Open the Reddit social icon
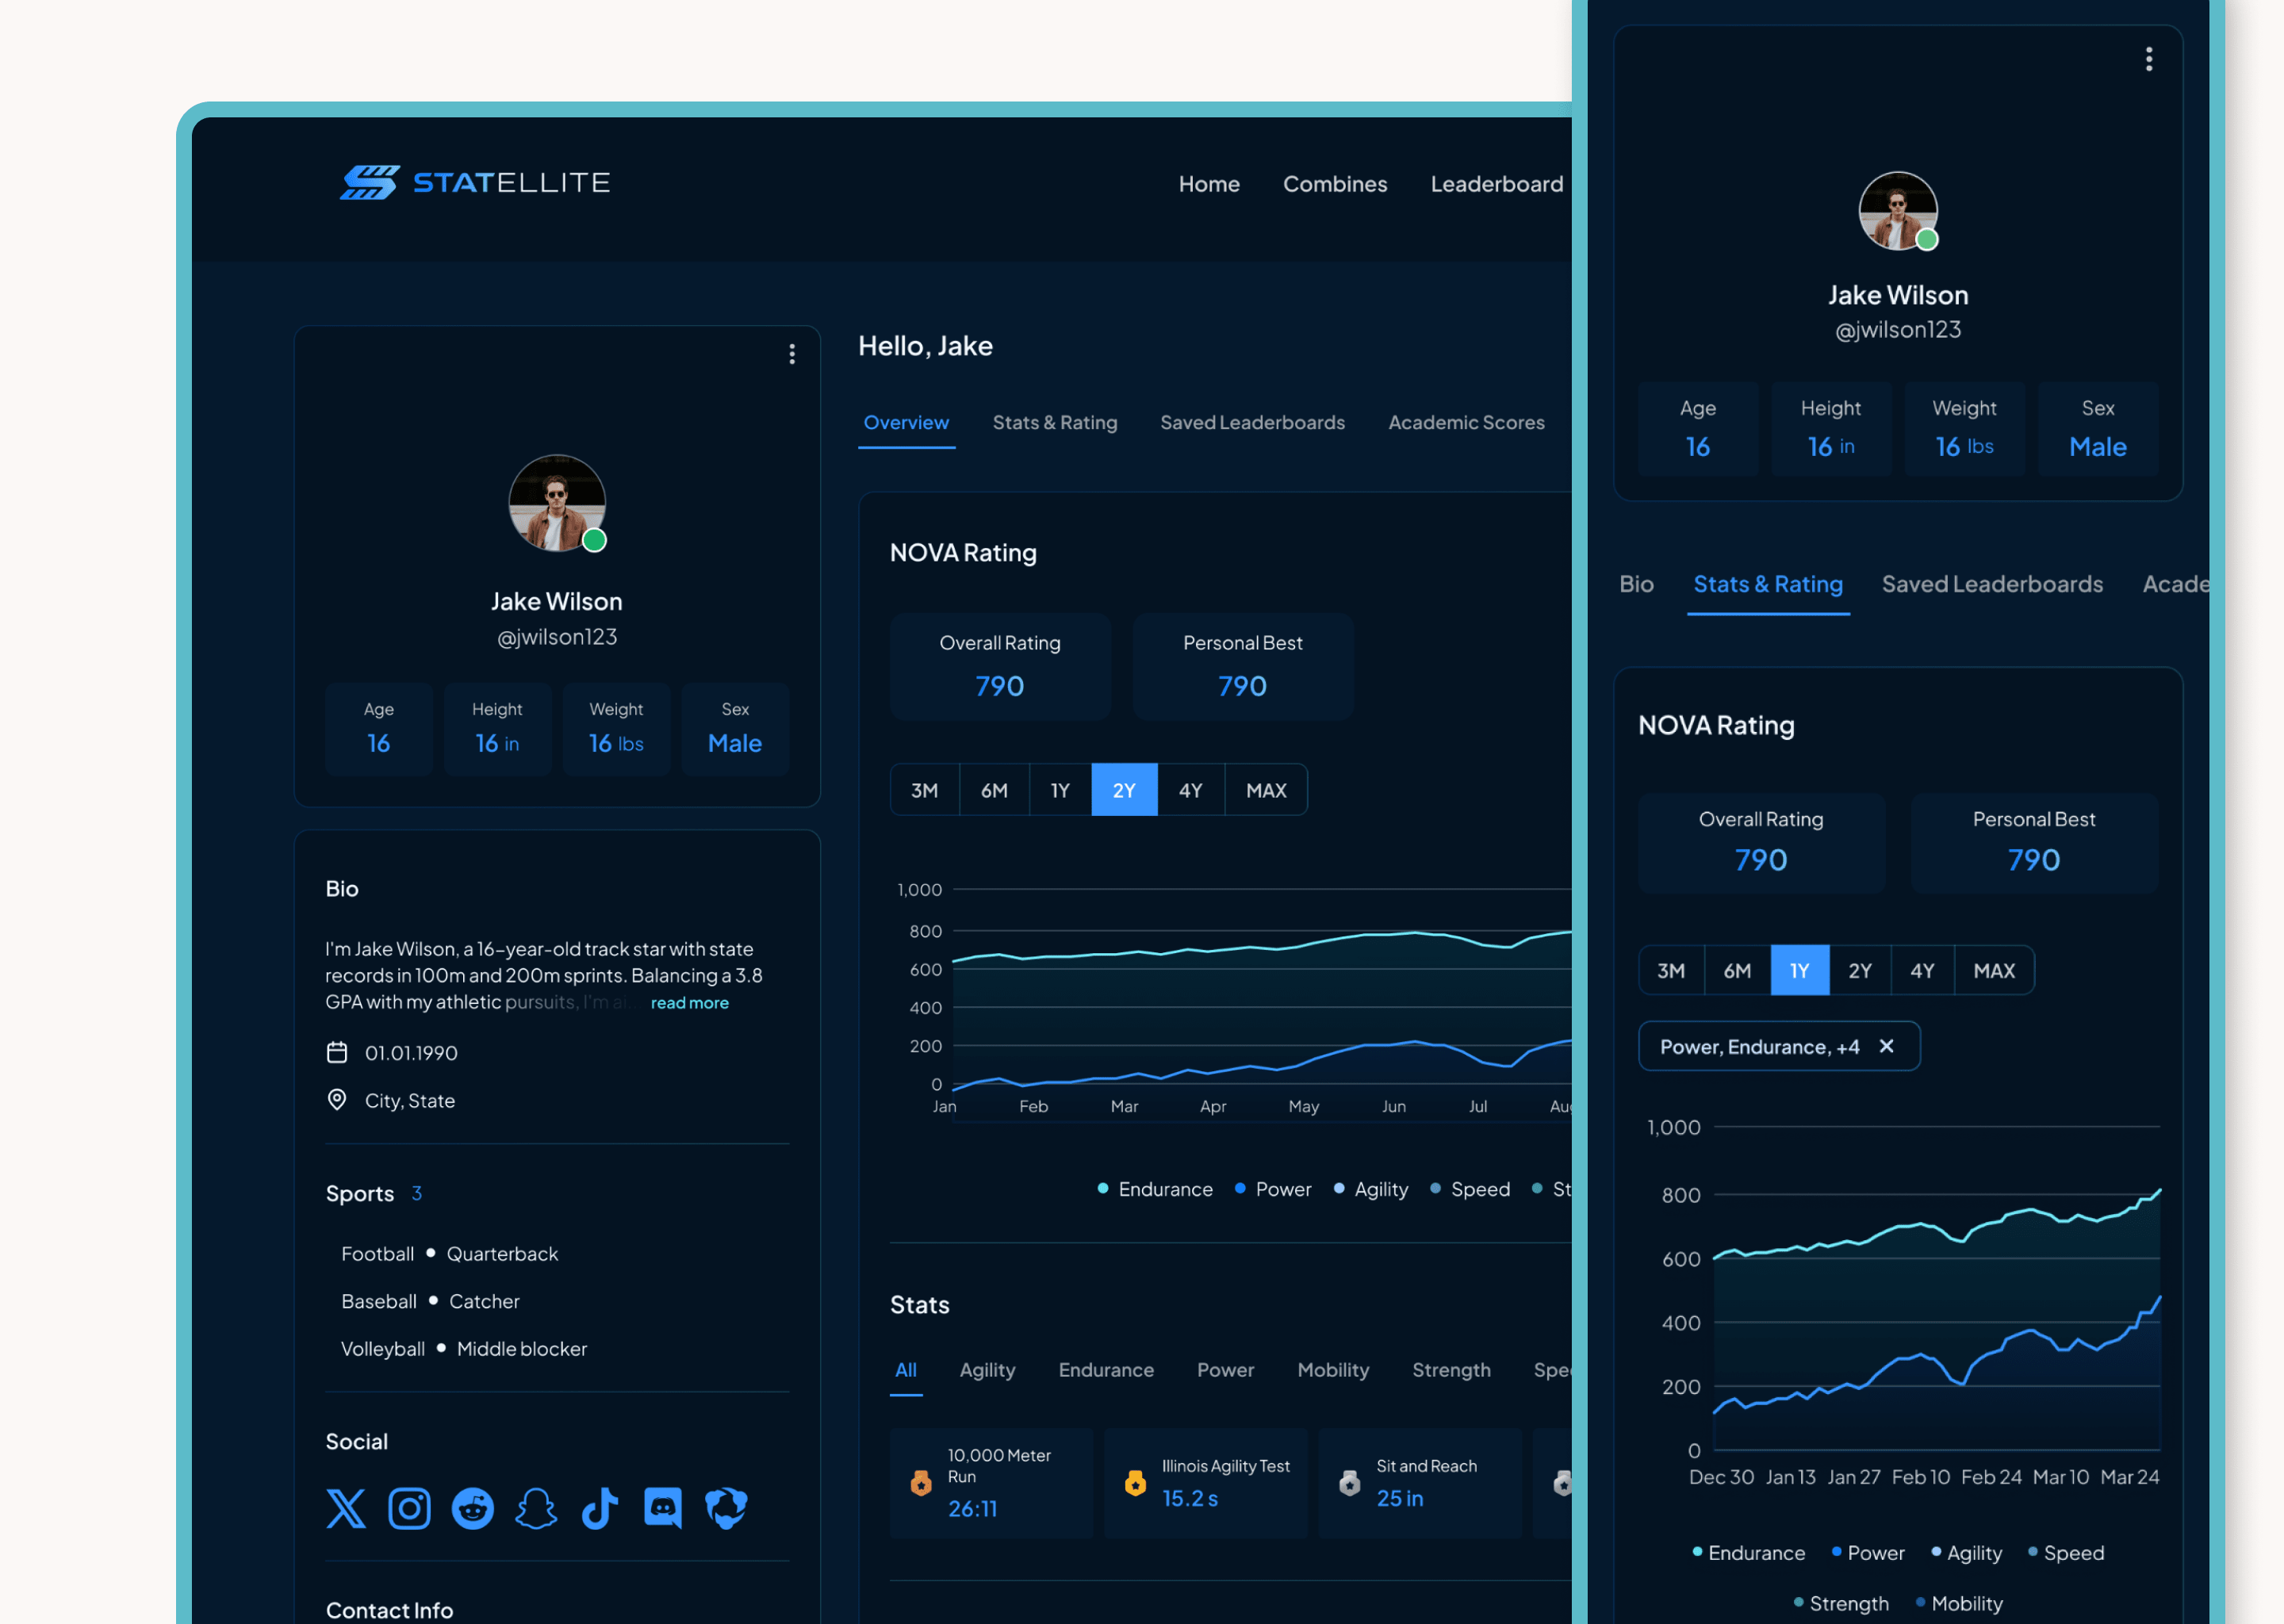The image size is (2284, 1624). pos(473,1508)
